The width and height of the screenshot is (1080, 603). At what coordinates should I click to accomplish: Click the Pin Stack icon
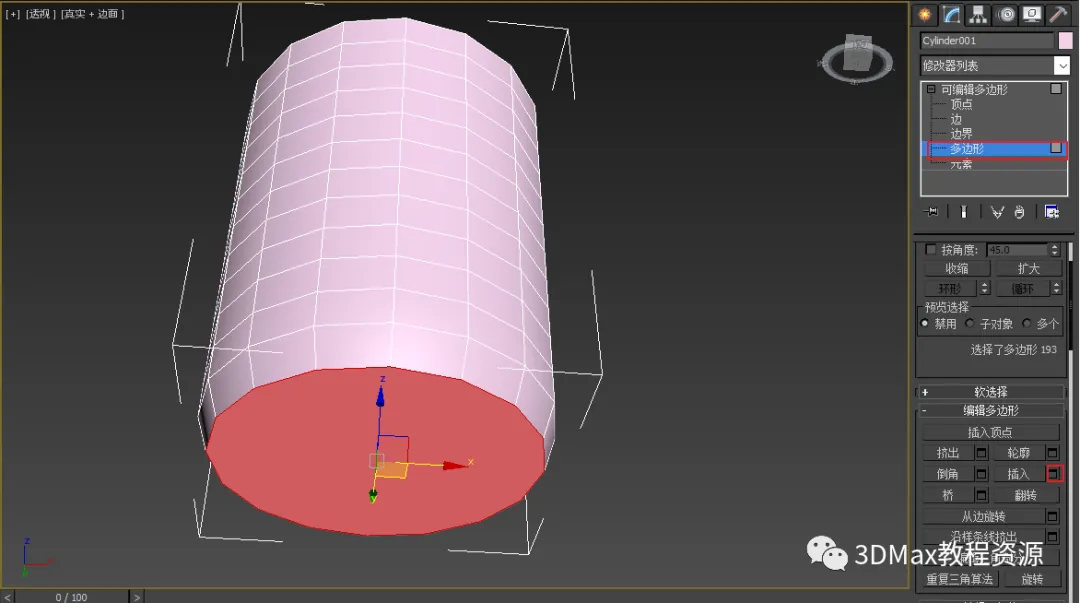[931, 212]
